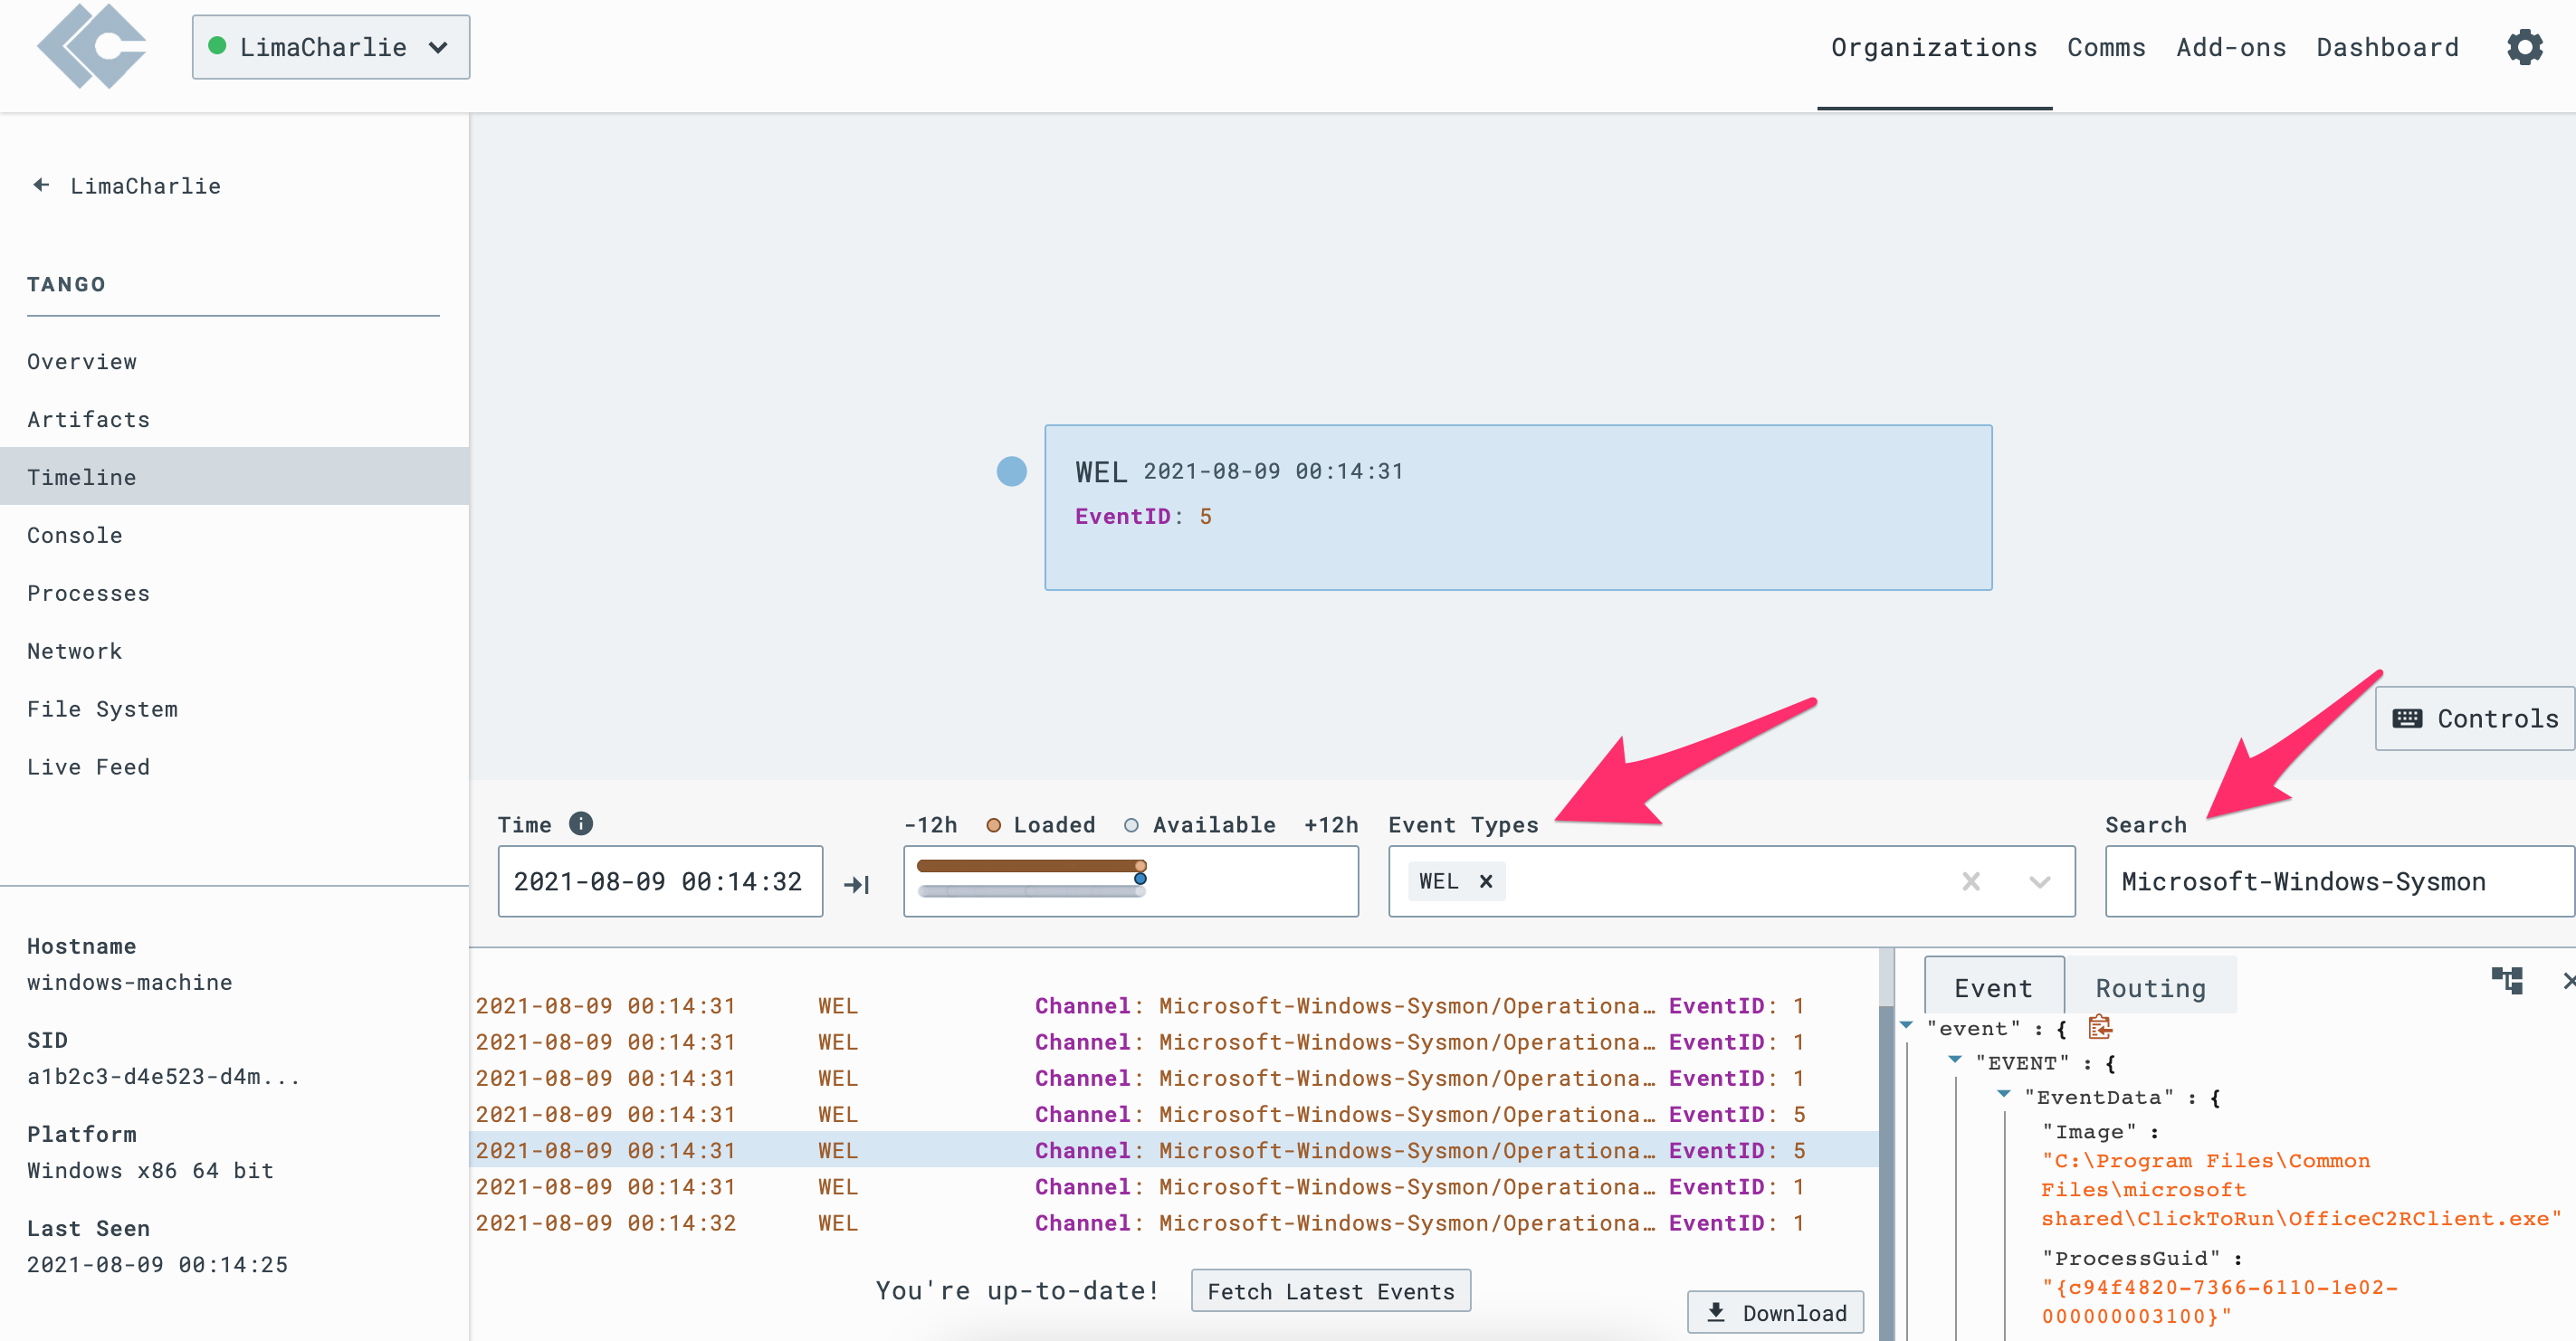The width and height of the screenshot is (2576, 1341).
Task: Click Fetch Latest Events button
Action: coord(1330,1291)
